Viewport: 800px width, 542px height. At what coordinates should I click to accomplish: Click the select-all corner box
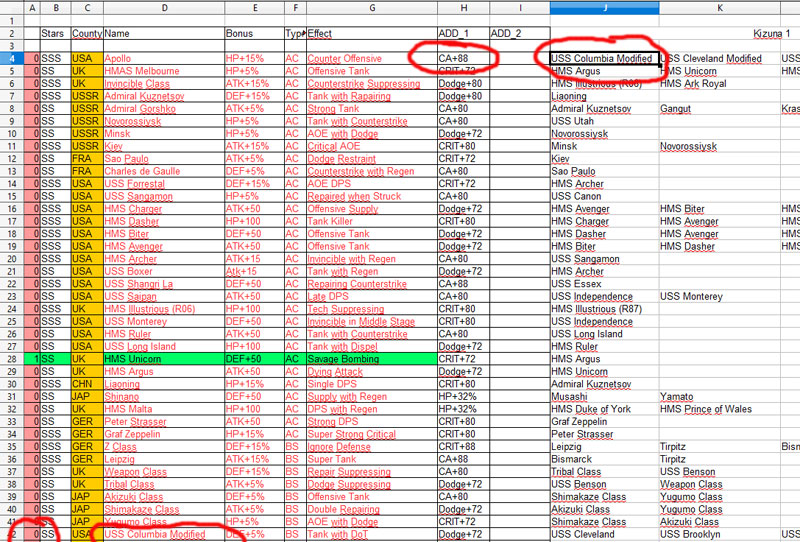coord(9,9)
